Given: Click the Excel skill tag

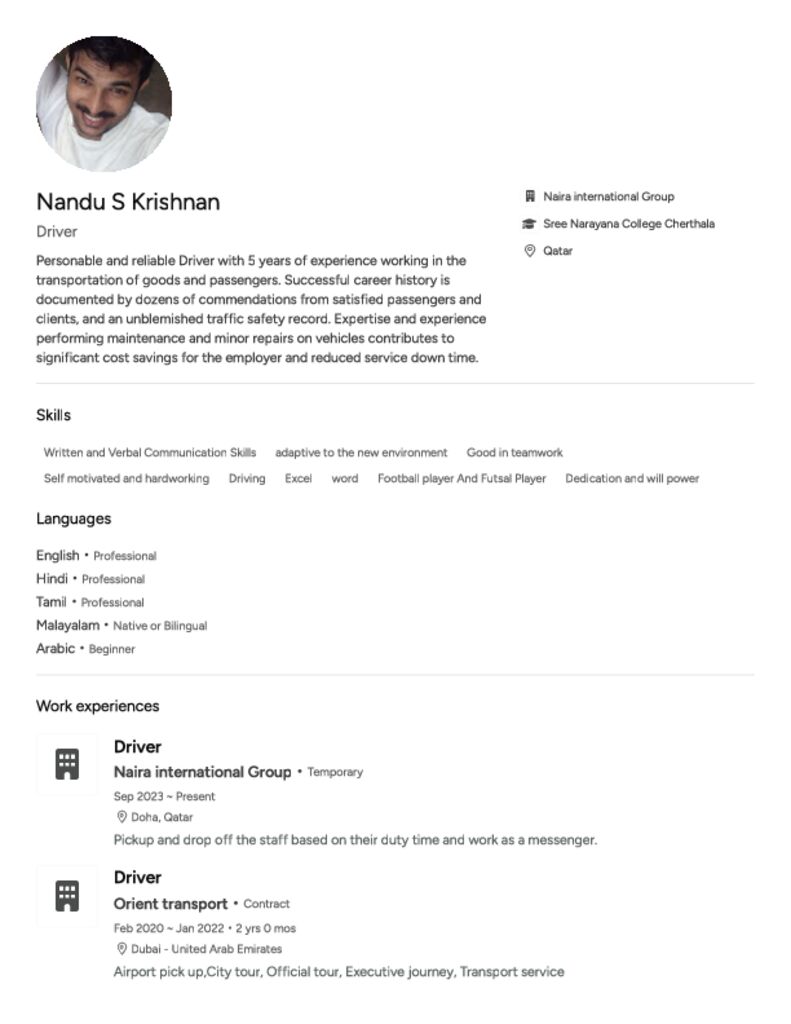Looking at the screenshot, I should pyautogui.click(x=299, y=479).
